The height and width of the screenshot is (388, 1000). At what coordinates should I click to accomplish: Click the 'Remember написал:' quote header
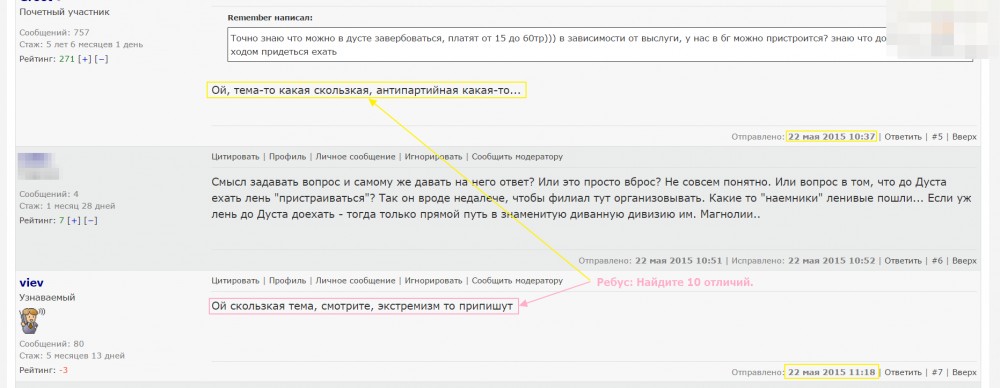(270, 18)
